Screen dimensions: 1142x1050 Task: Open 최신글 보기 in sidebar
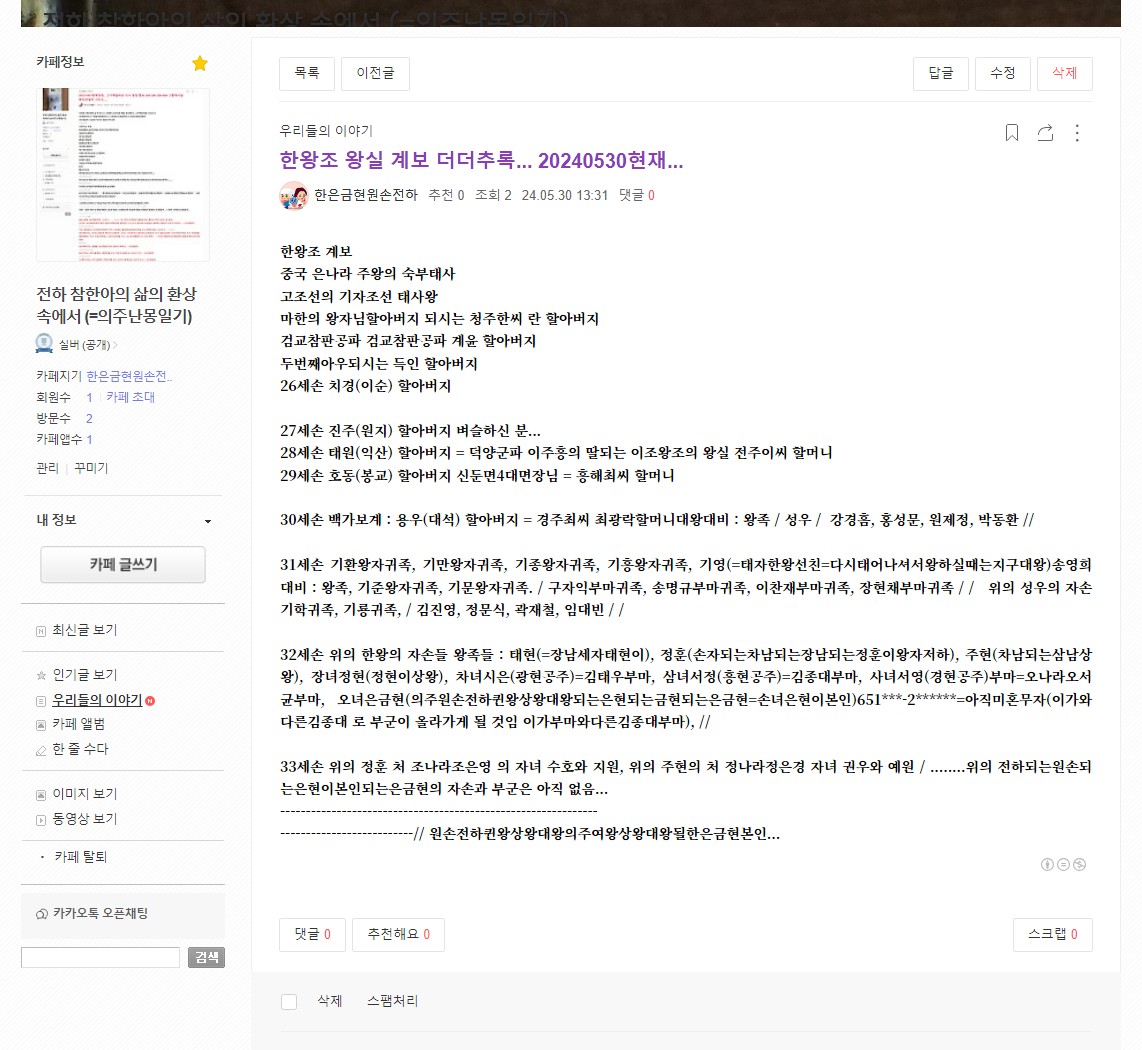coord(84,630)
